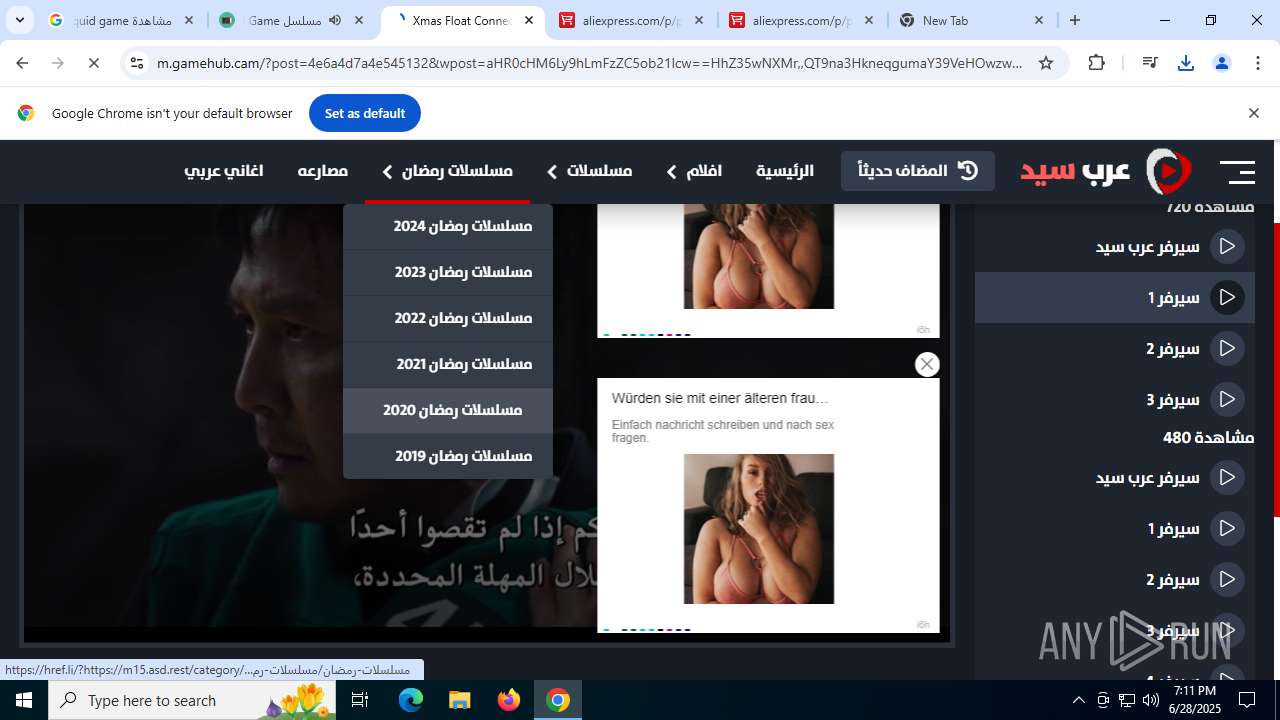View site information icon in address bar
Viewport: 1280px width, 720px height.
point(136,63)
